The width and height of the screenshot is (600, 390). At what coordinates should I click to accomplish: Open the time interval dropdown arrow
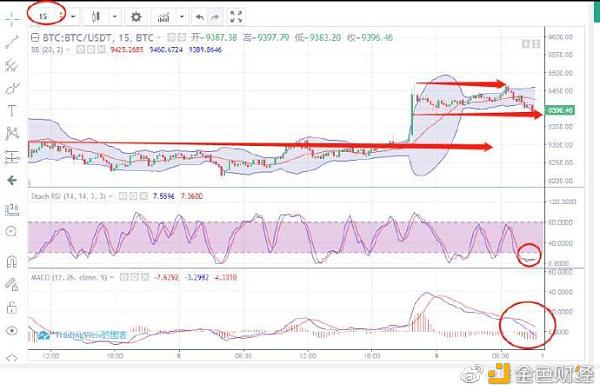[73, 17]
